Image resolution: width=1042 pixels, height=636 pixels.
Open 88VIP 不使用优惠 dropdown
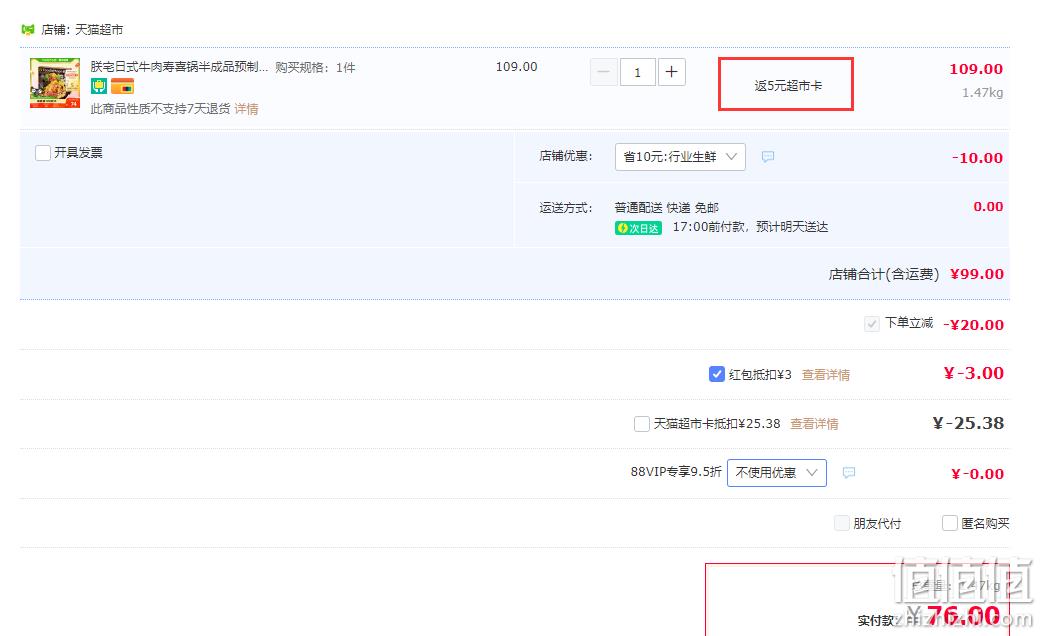pos(777,473)
